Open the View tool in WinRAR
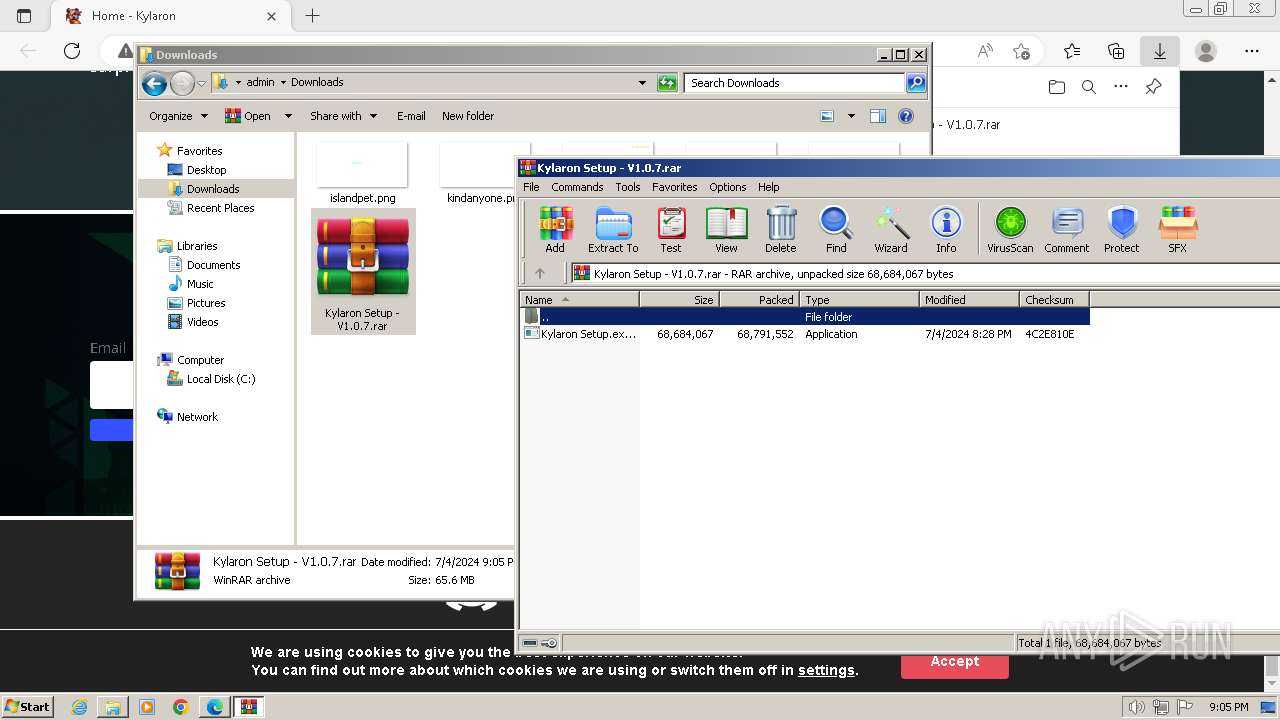This screenshot has height=720, width=1280. [x=727, y=230]
